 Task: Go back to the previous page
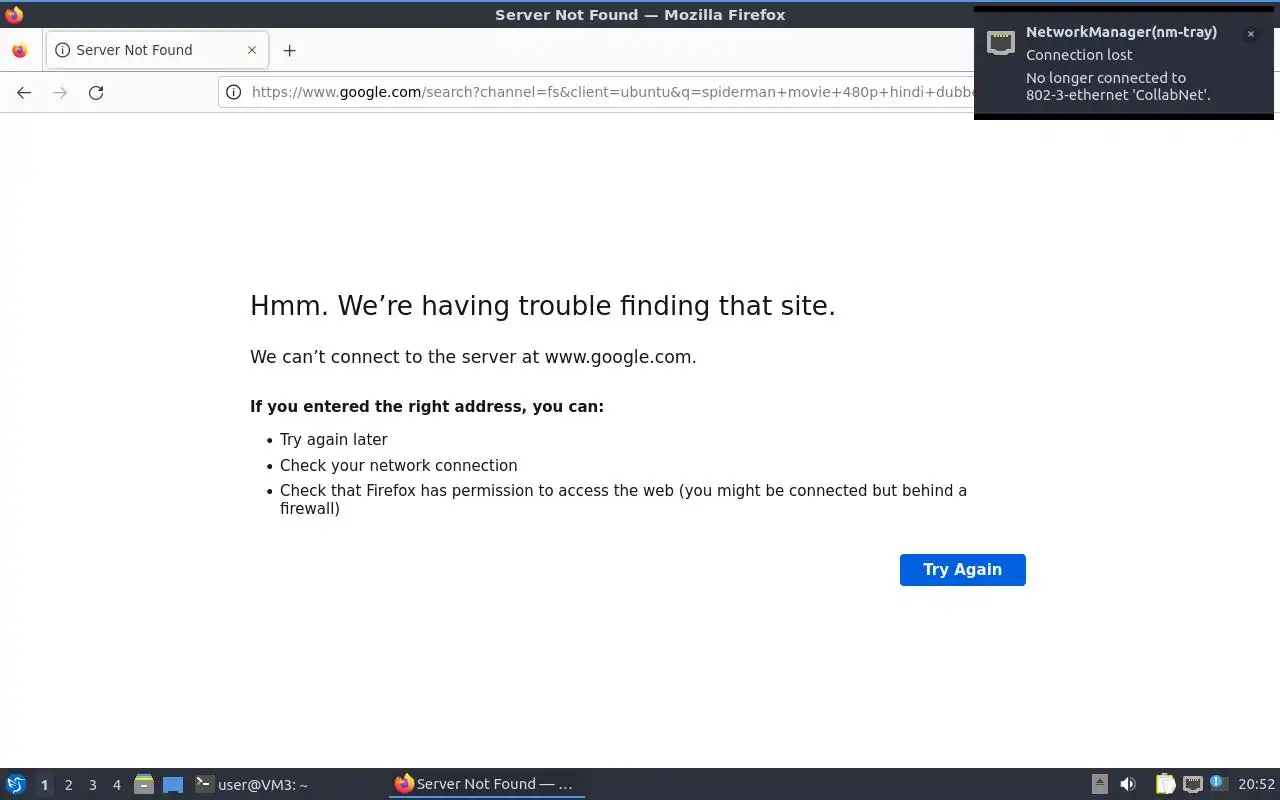[24, 92]
